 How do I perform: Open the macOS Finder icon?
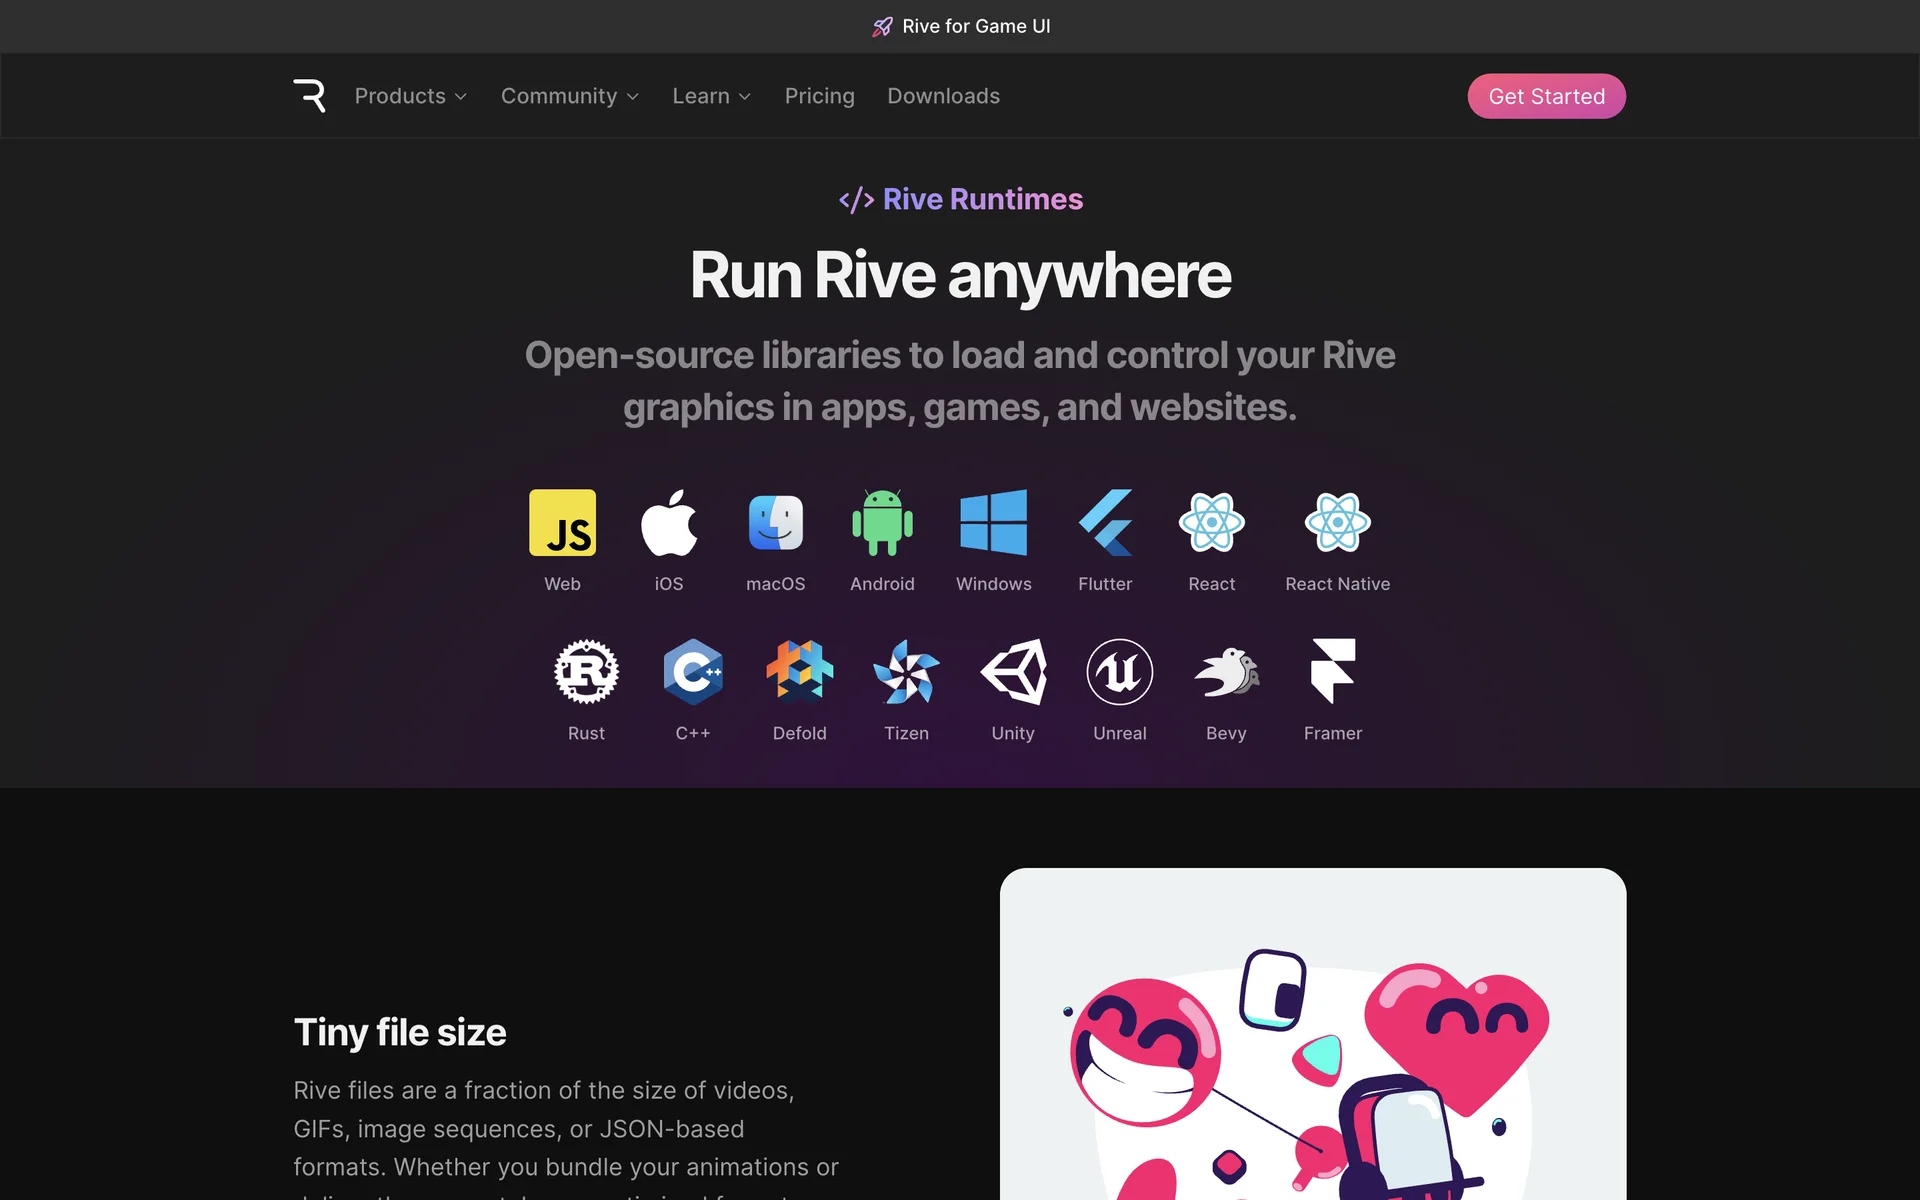point(775,523)
